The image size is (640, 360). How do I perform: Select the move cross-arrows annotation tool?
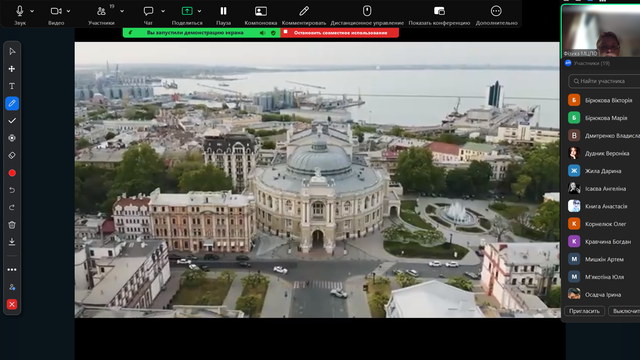[12, 69]
